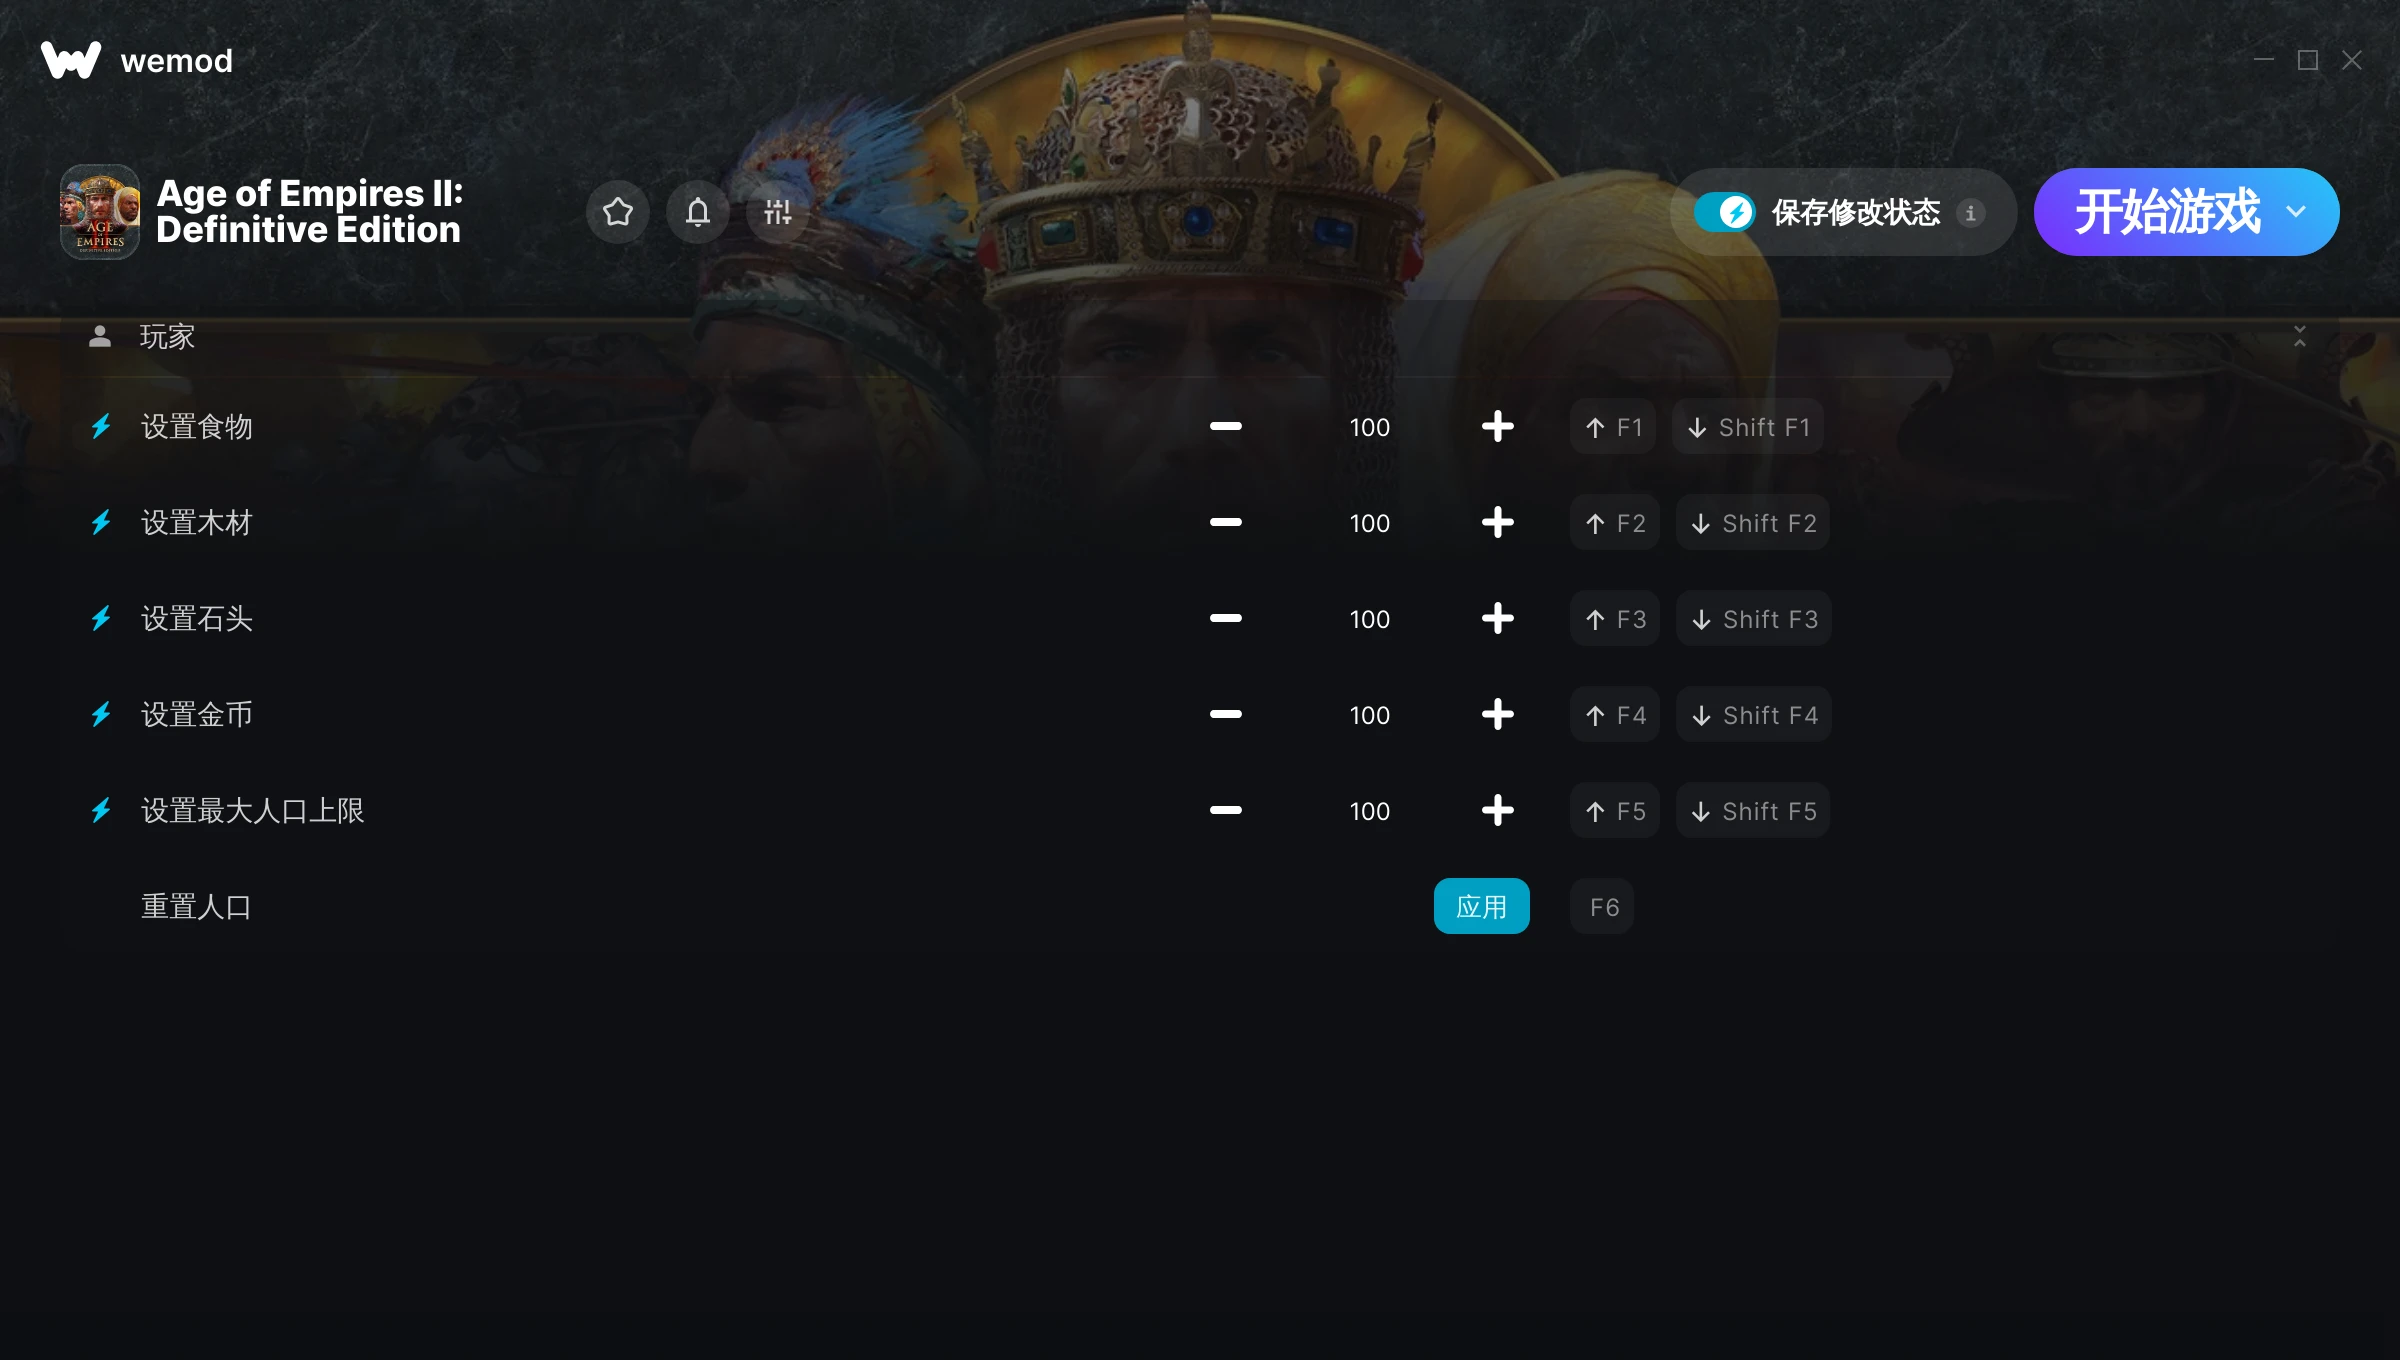The image size is (2400, 1360).
Task: Toggle the 保存修改状态 switch
Action: pyautogui.click(x=1725, y=212)
